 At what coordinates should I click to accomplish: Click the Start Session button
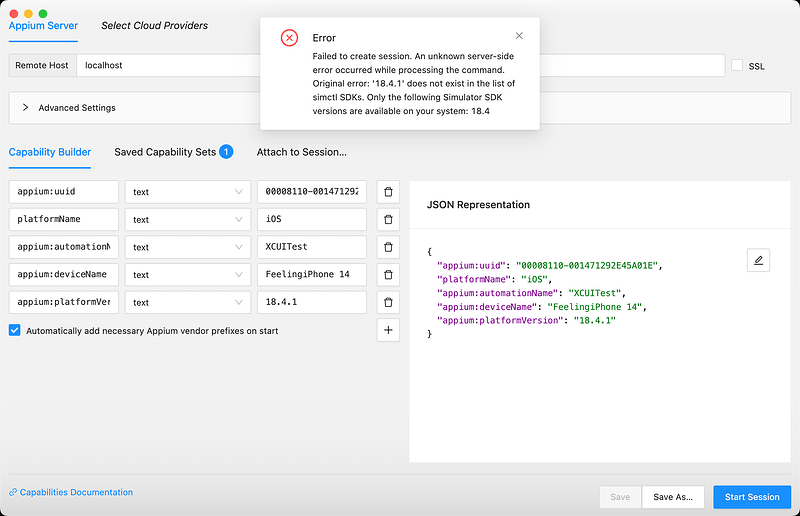(752, 497)
